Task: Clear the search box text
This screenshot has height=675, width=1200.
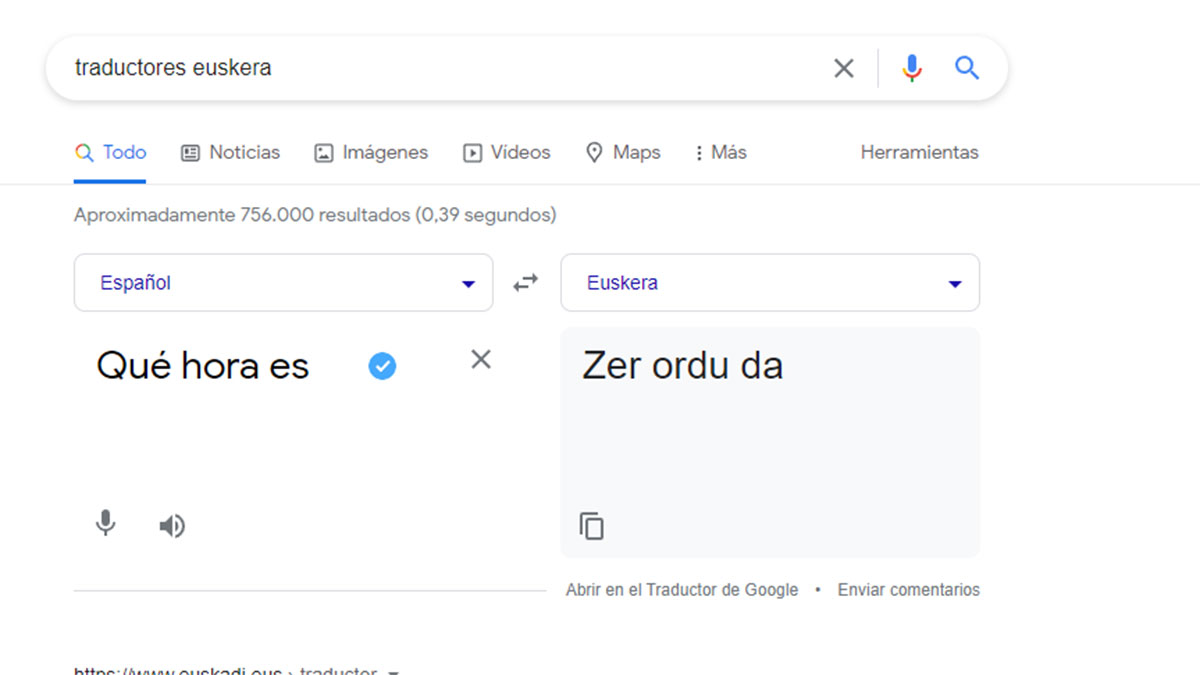Action: 844,68
